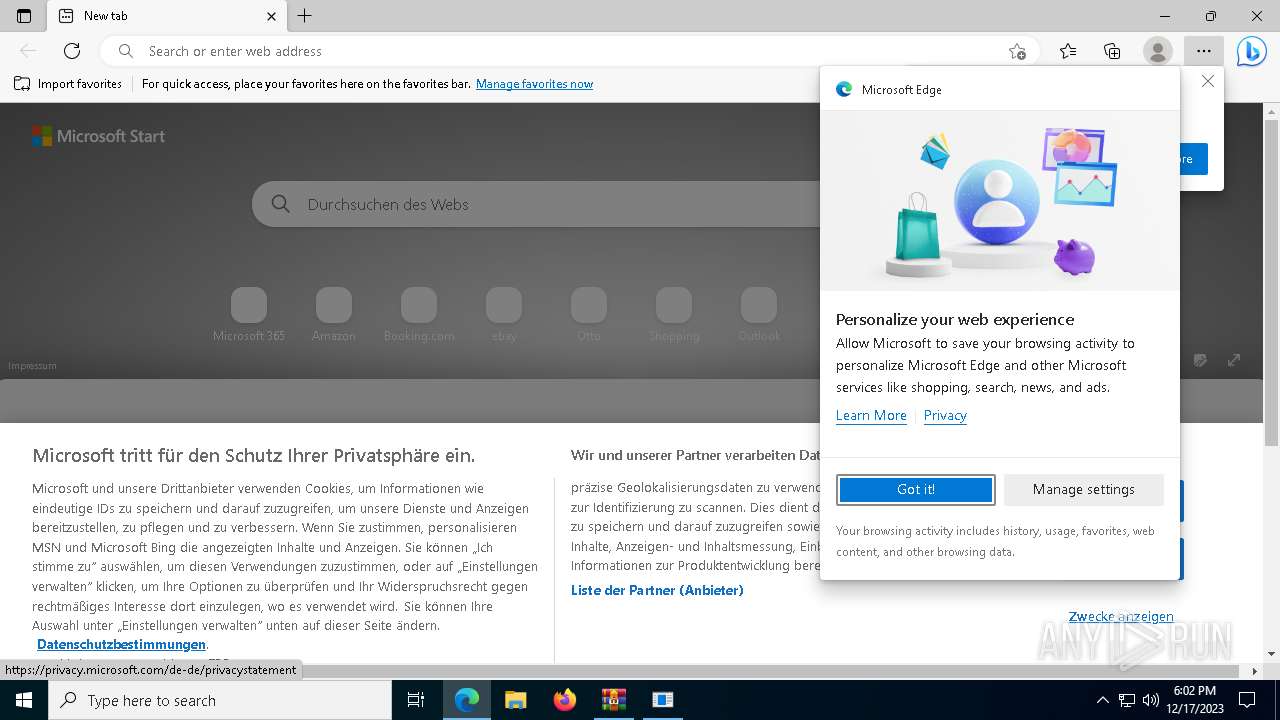
Task: Open the ebay quick link tile
Action: [504, 315]
